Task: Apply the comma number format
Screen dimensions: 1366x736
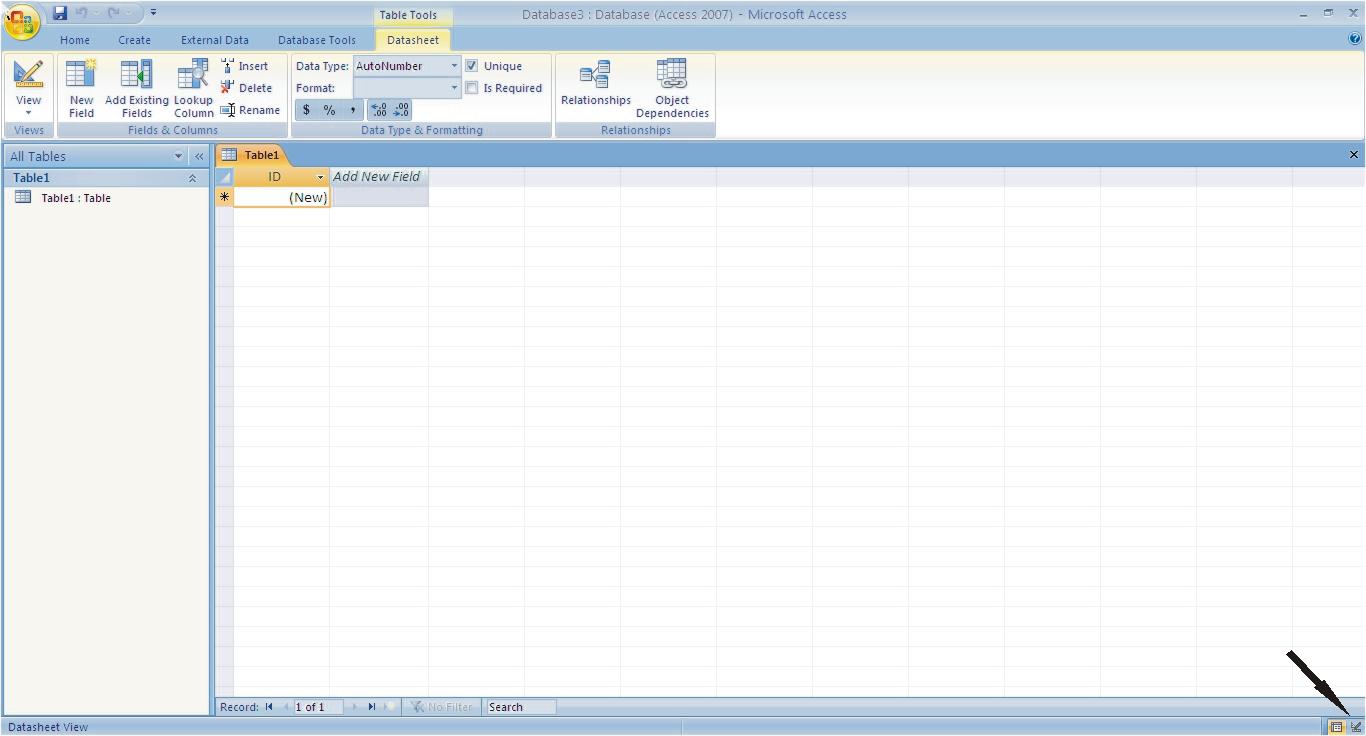Action: [352, 110]
